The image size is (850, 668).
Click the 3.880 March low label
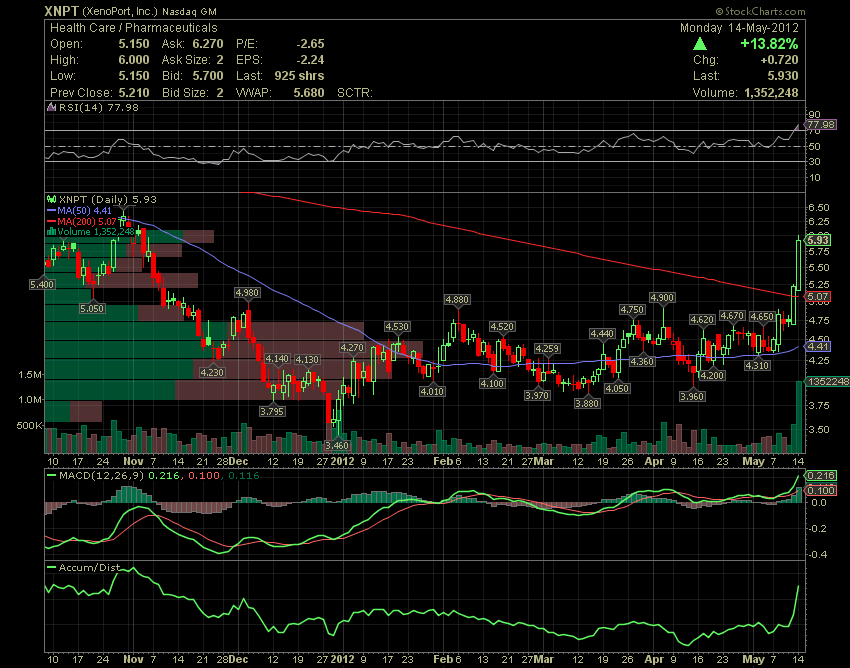point(587,403)
